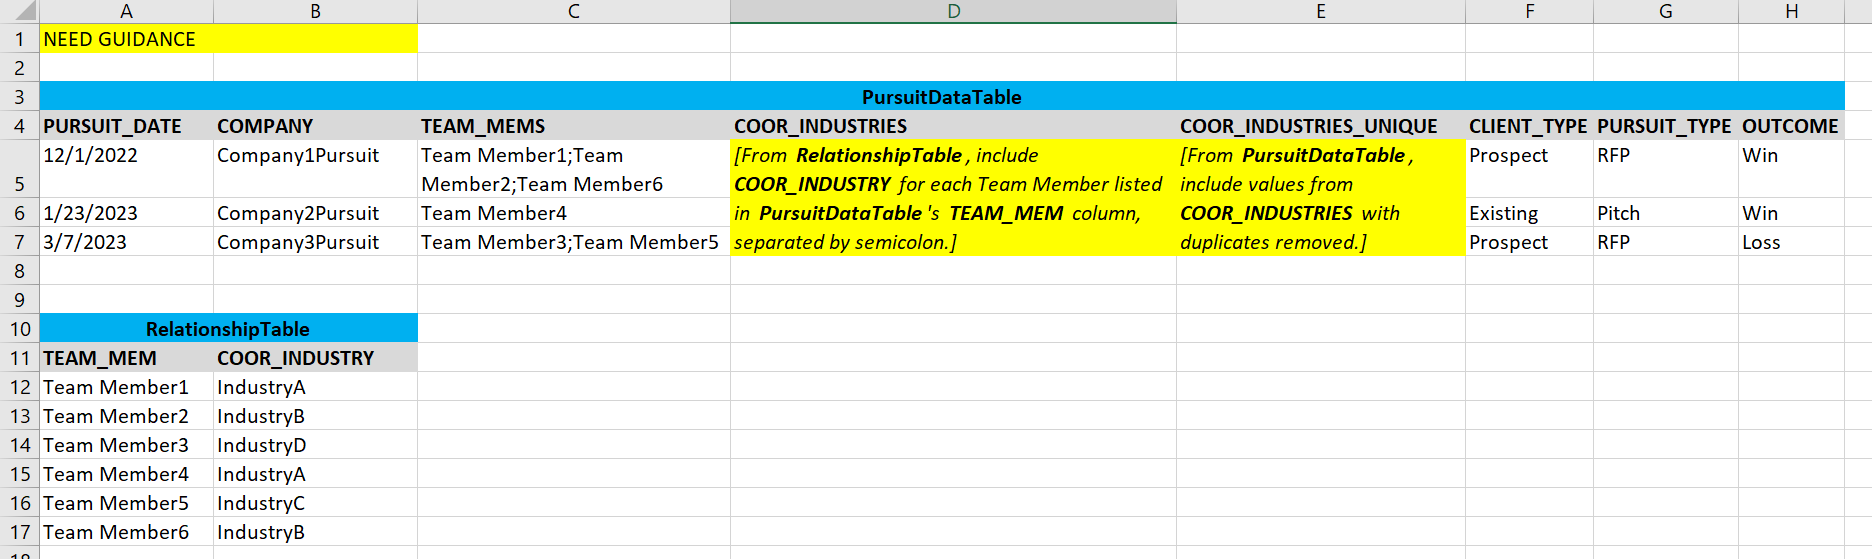Select the Company1Pursuit cell

pos(315,169)
